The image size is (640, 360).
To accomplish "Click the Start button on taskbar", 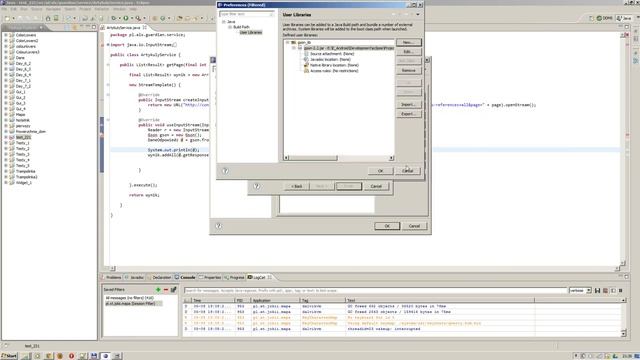I will coord(9,356).
